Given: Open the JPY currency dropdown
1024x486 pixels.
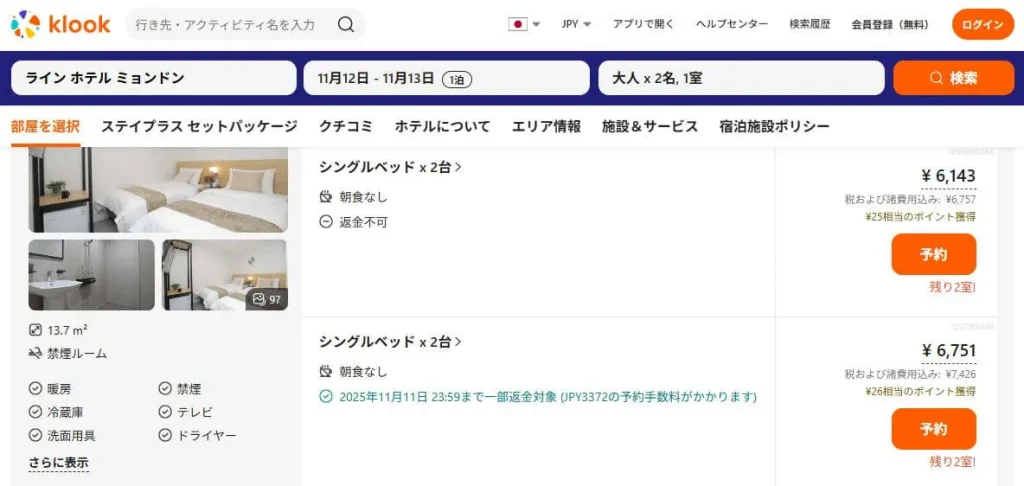Looking at the screenshot, I should click(x=576, y=24).
